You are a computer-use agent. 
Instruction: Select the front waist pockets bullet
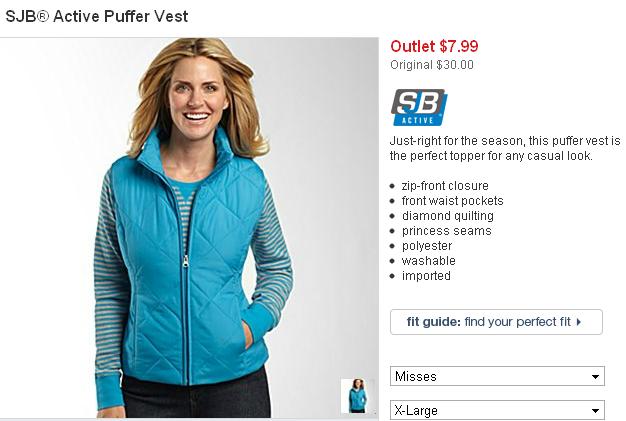[452, 201]
